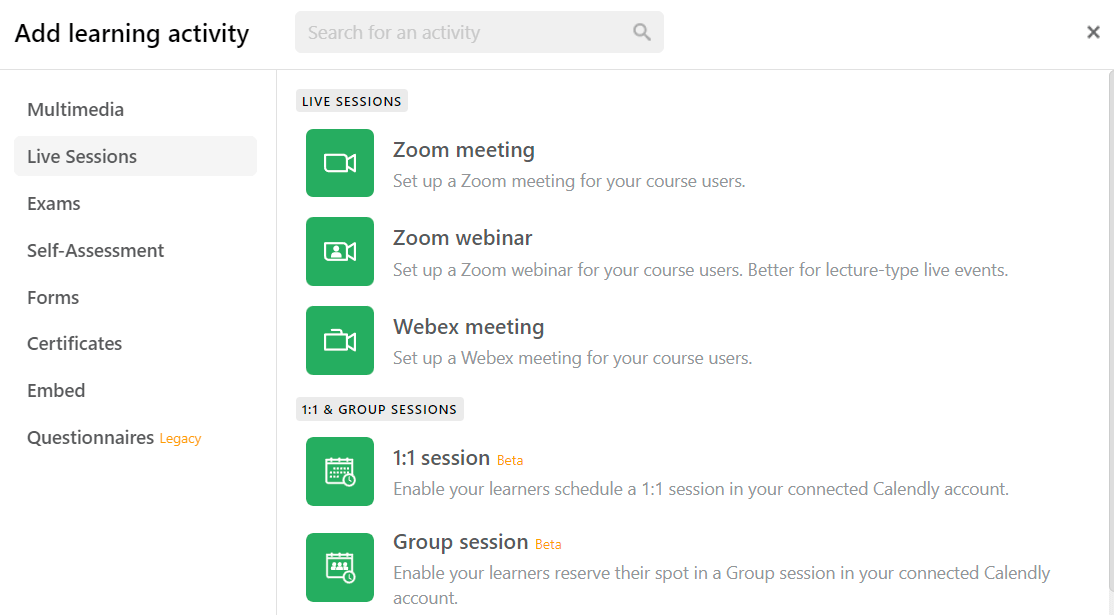This screenshot has width=1114, height=615.
Task: Pick the Group session title
Action: [460, 542]
